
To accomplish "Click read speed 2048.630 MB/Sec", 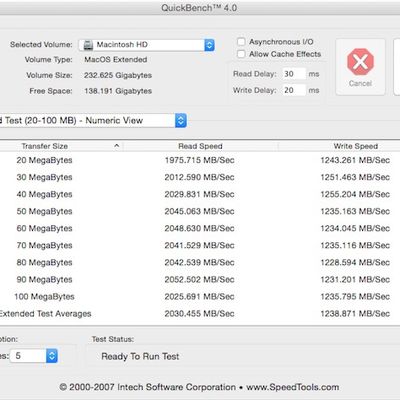I will 199,228.
